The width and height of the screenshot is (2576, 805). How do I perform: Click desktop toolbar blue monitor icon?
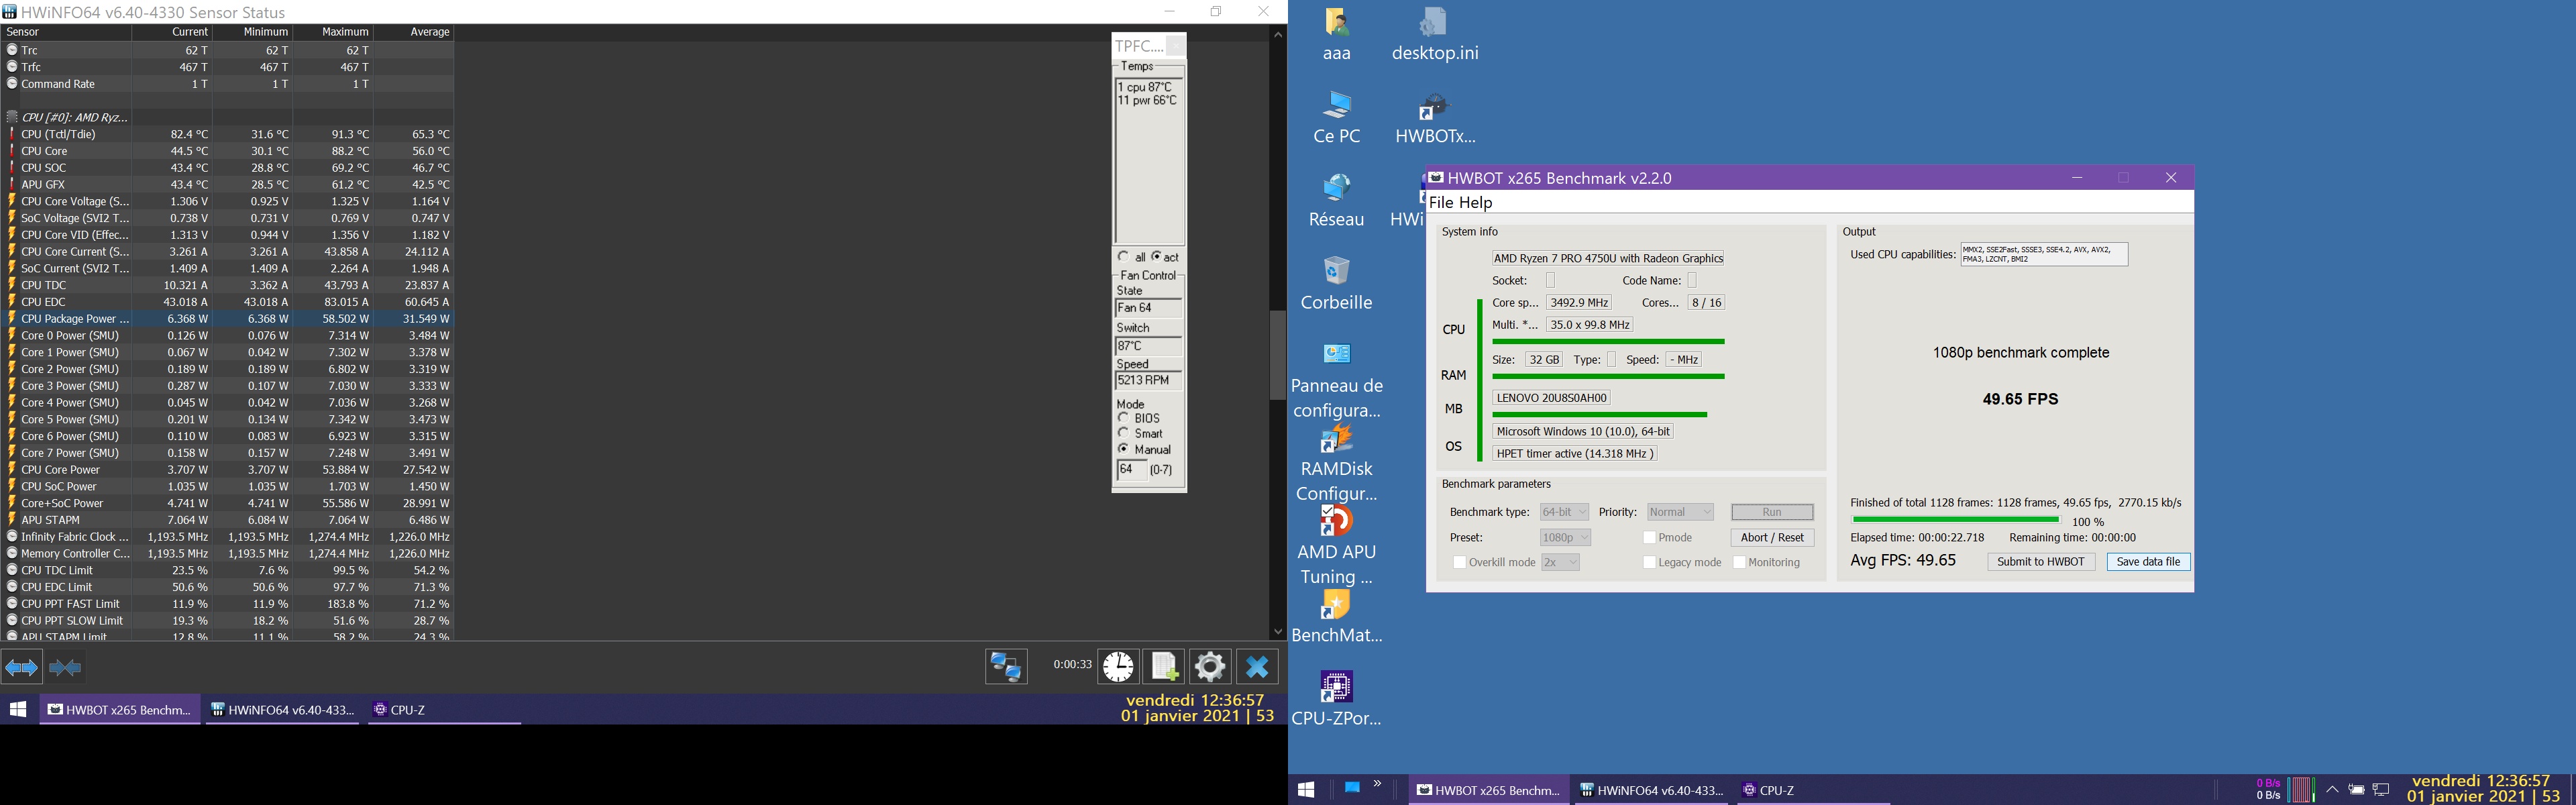1352,788
